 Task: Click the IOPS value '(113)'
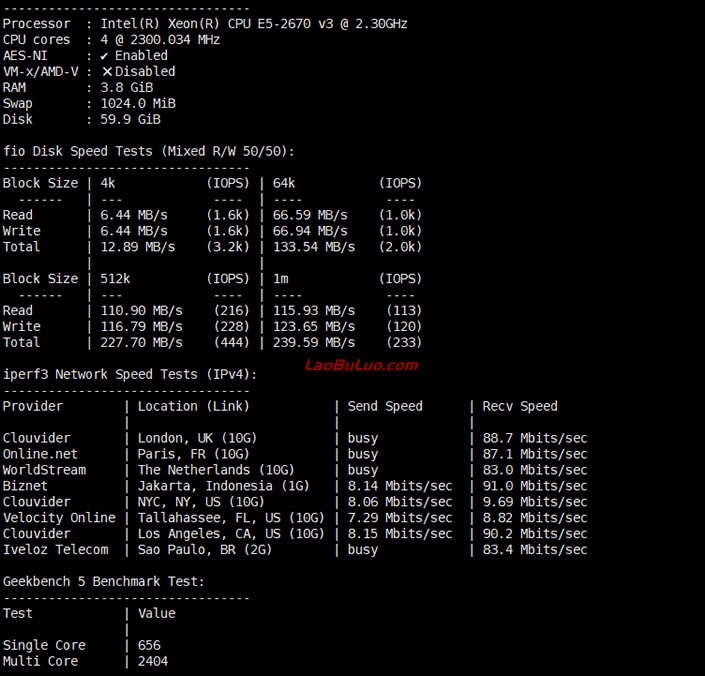pyautogui.click(x=404, y=311)
